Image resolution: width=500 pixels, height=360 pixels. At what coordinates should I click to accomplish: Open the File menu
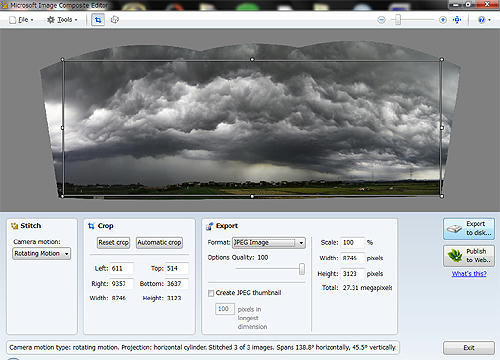pos(22,20)
